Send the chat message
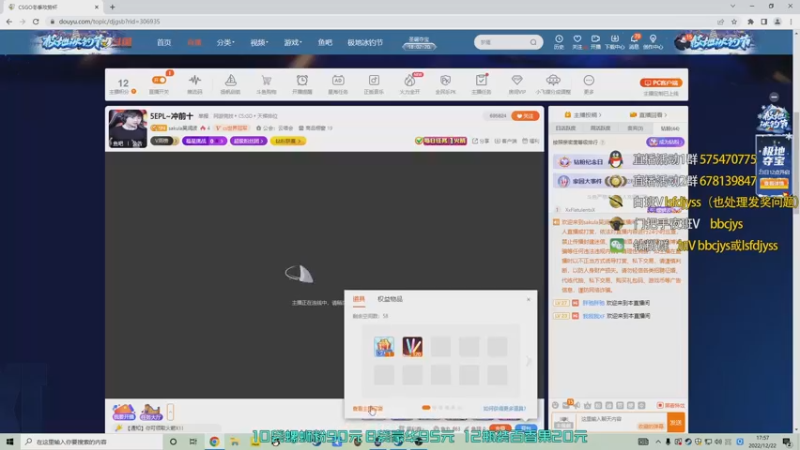This screenshot has width=800, height=450. (x=676, y=422)
